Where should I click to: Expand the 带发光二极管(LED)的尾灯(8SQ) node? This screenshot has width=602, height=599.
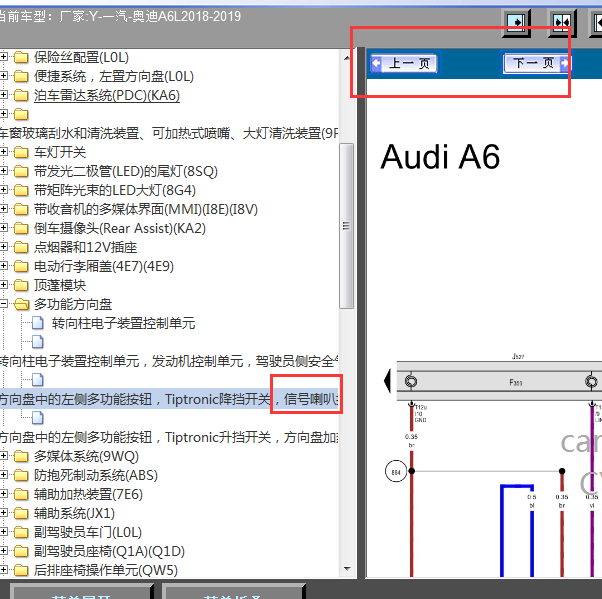[x=3, y=171]
